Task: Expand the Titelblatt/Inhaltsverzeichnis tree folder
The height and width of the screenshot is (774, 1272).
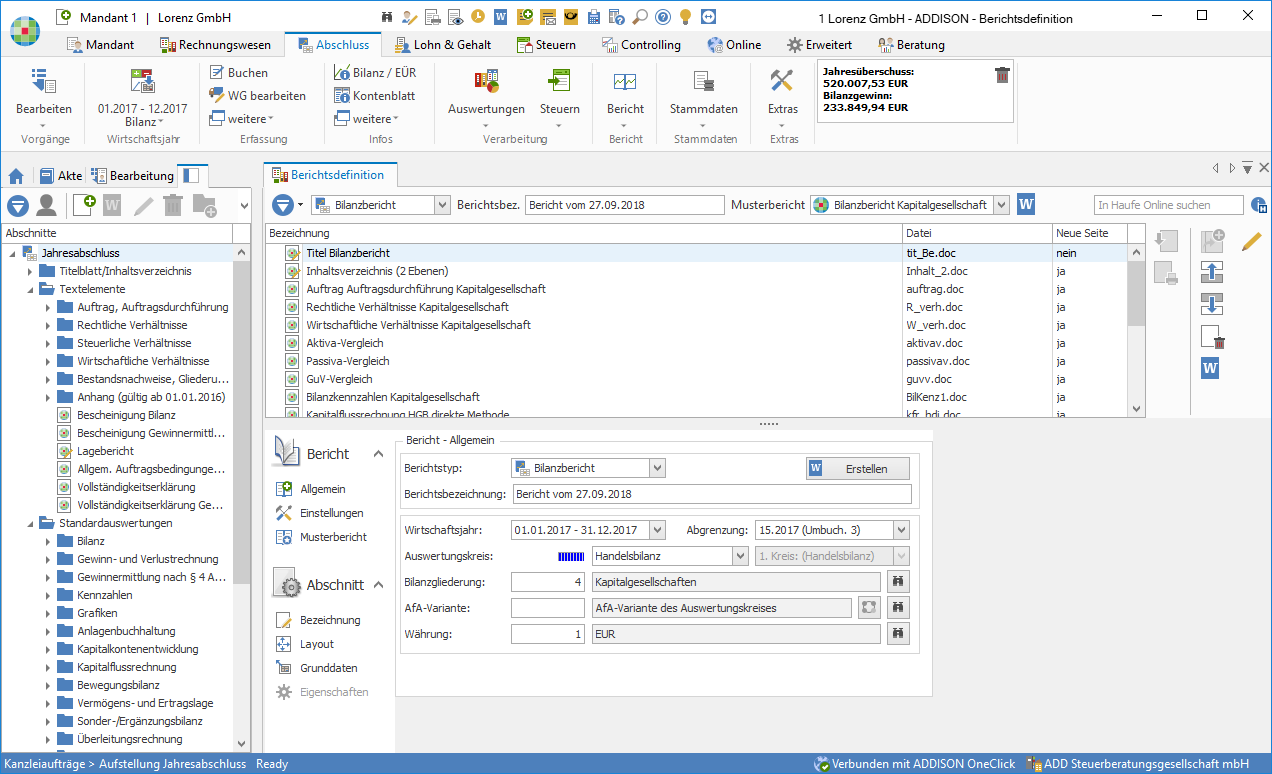Action: [30, 271]
